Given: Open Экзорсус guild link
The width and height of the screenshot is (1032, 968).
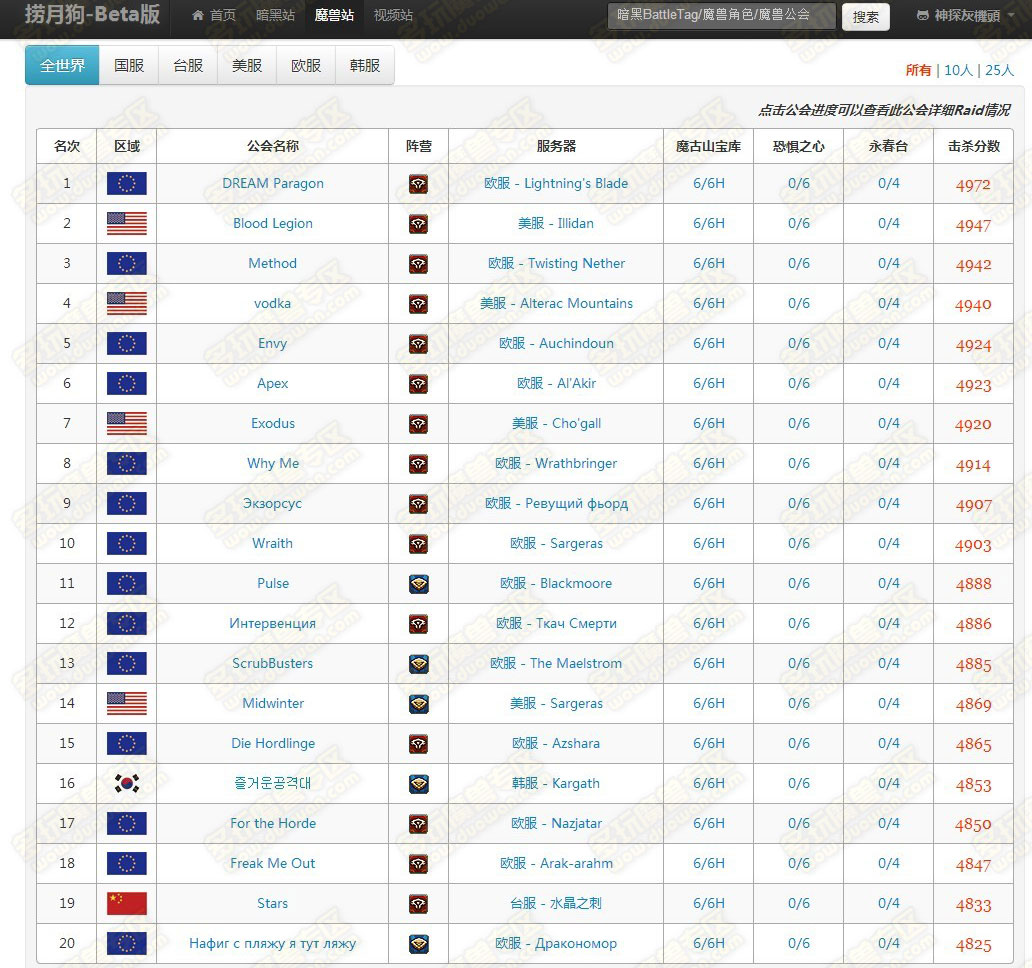Looking at the screenshot, I should click(x=272, y=503).
